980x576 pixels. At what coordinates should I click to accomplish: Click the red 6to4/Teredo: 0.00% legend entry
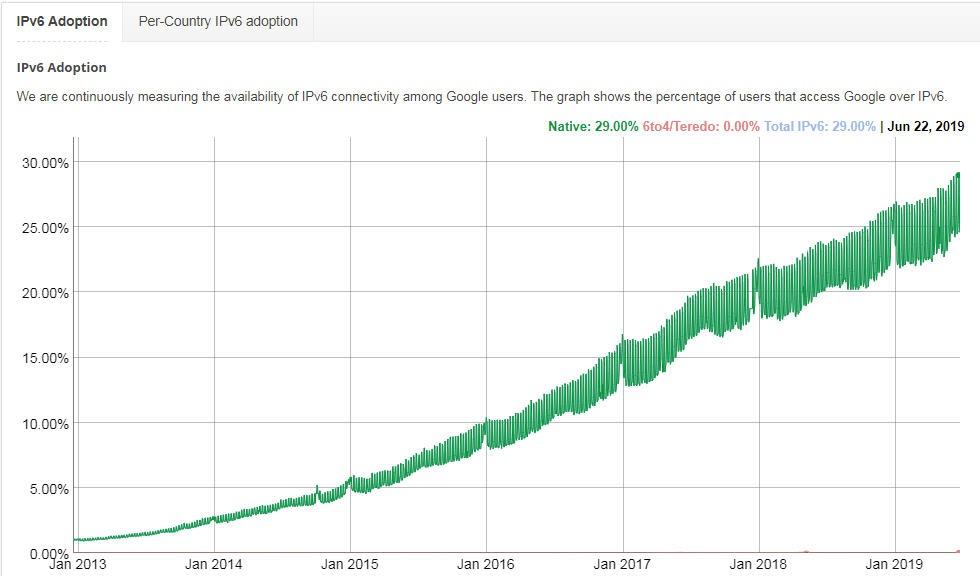[x=701, y=126]
